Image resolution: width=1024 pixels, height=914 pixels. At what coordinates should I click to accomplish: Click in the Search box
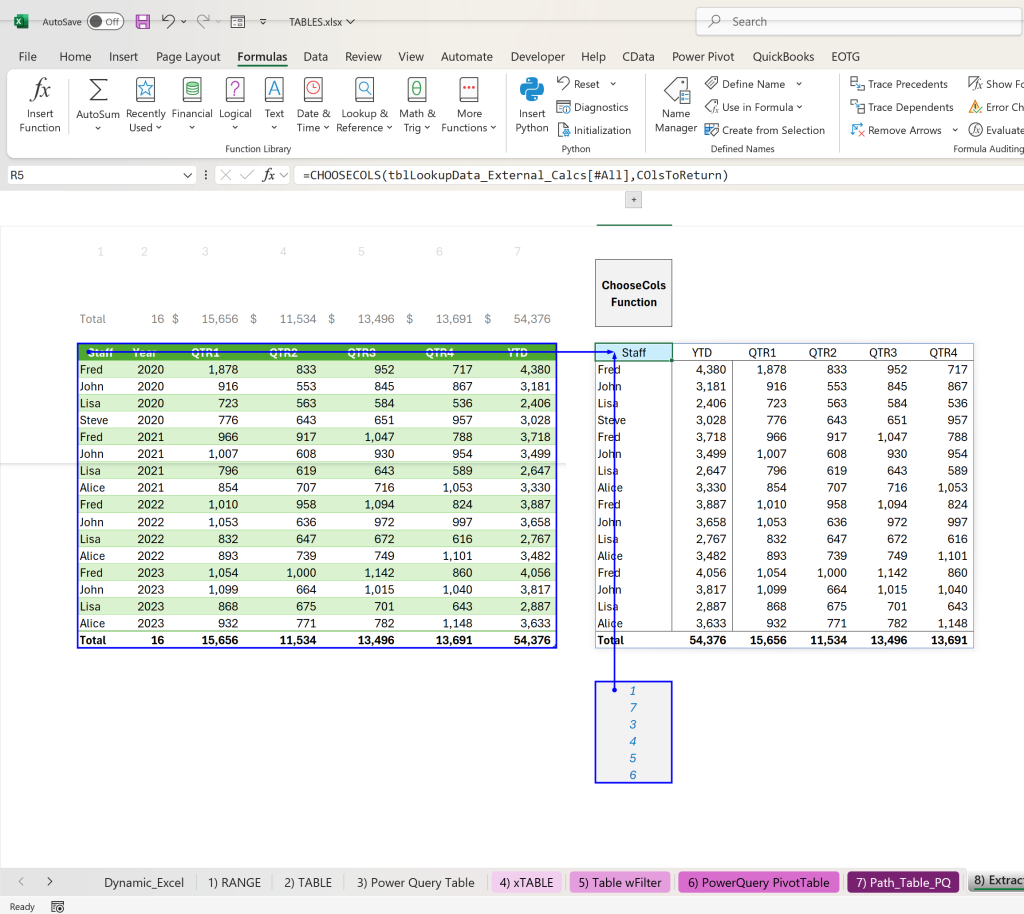click(859, 22)
